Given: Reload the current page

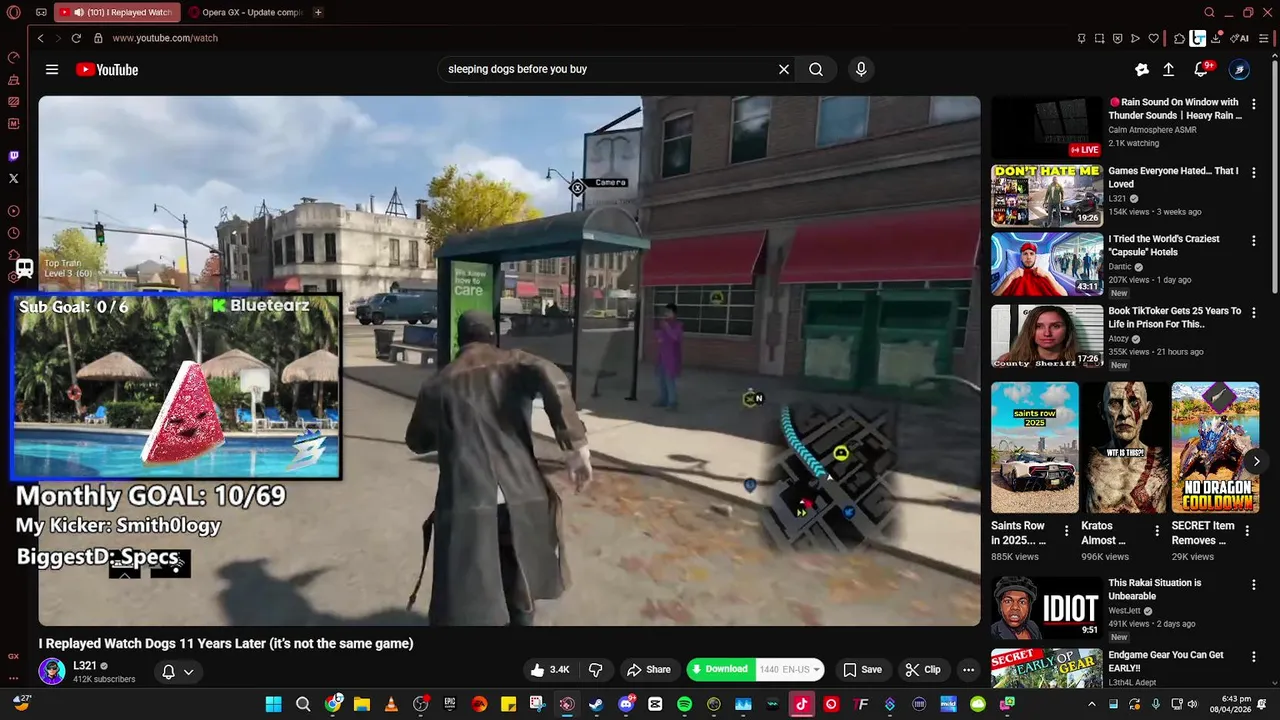Looking at the screenshot, I should tap(76, 38).
